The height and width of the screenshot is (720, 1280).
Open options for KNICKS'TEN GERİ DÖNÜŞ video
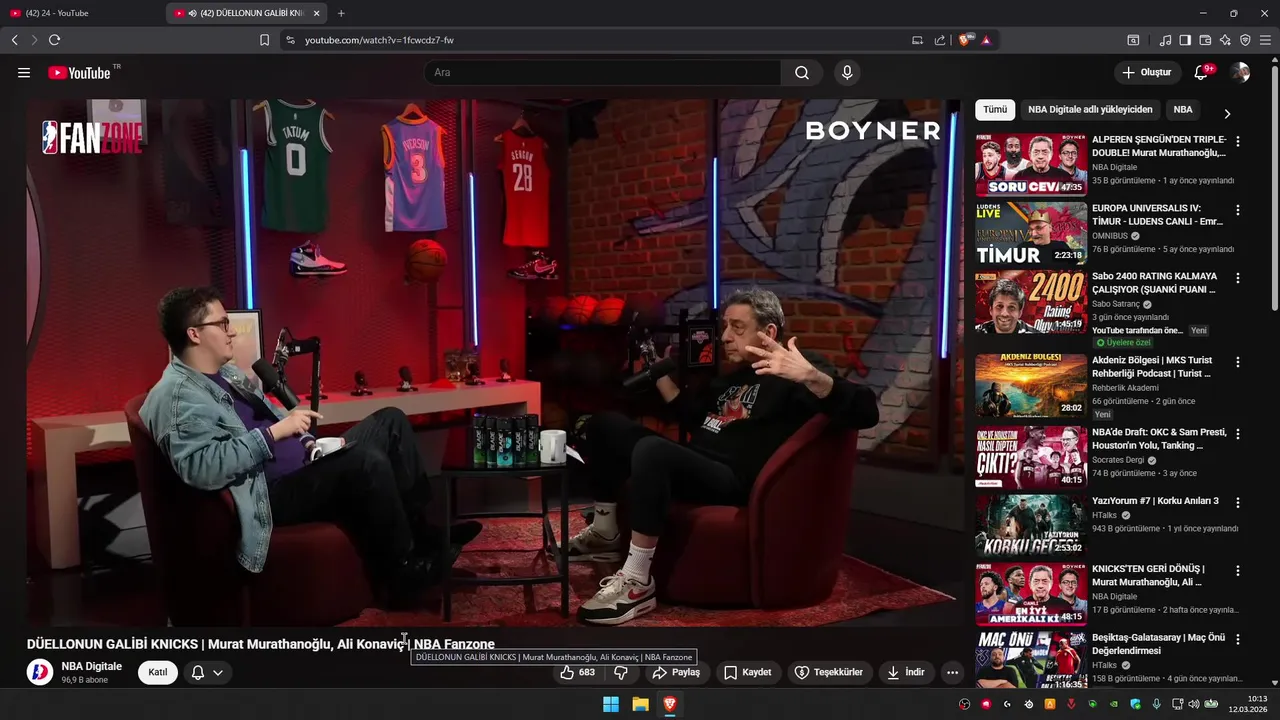(x=1238, y=571)
